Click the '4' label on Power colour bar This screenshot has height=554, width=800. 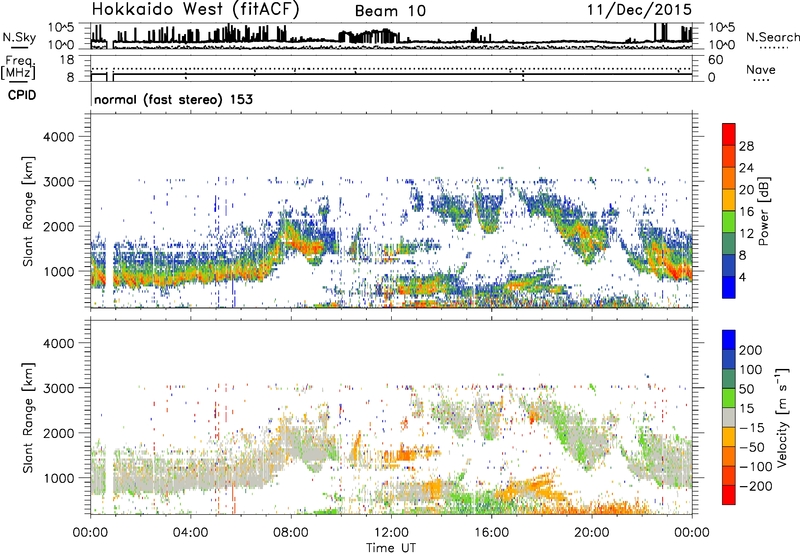click(x=742, y=277)
